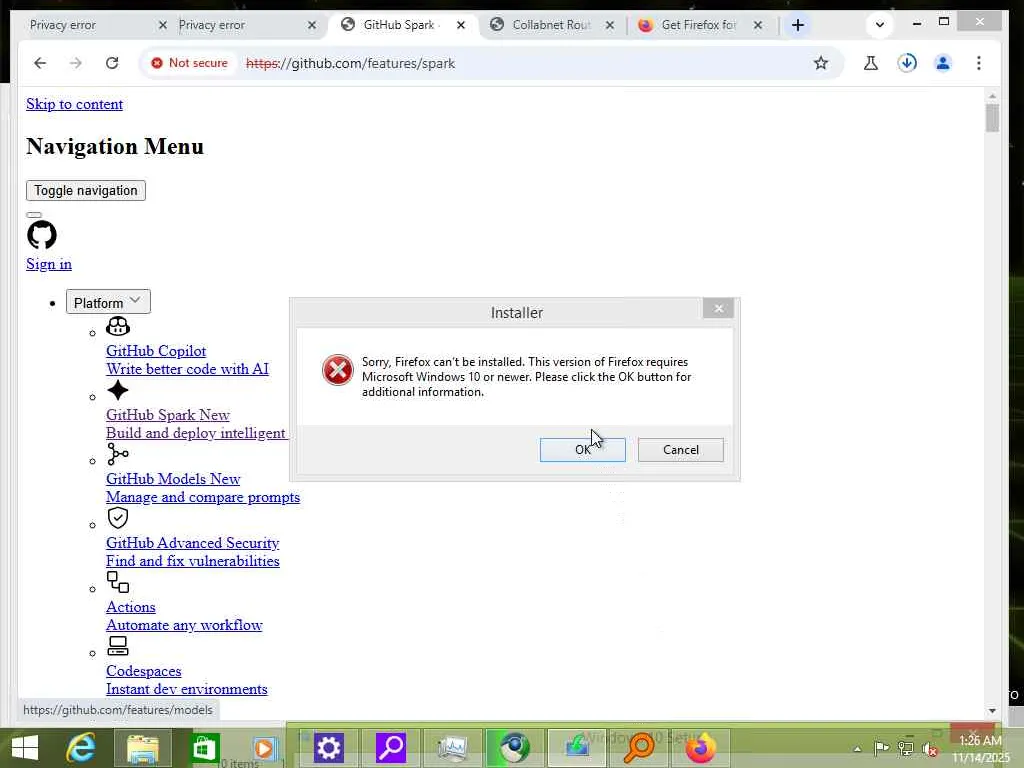Open the GitHub Models New link

click(x=173, y=479)
